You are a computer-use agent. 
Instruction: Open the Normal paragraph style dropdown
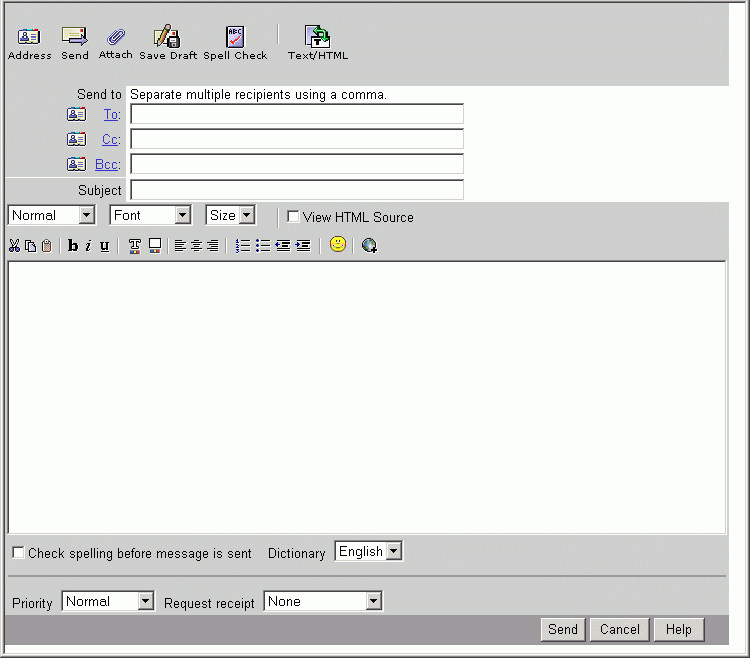52,215
